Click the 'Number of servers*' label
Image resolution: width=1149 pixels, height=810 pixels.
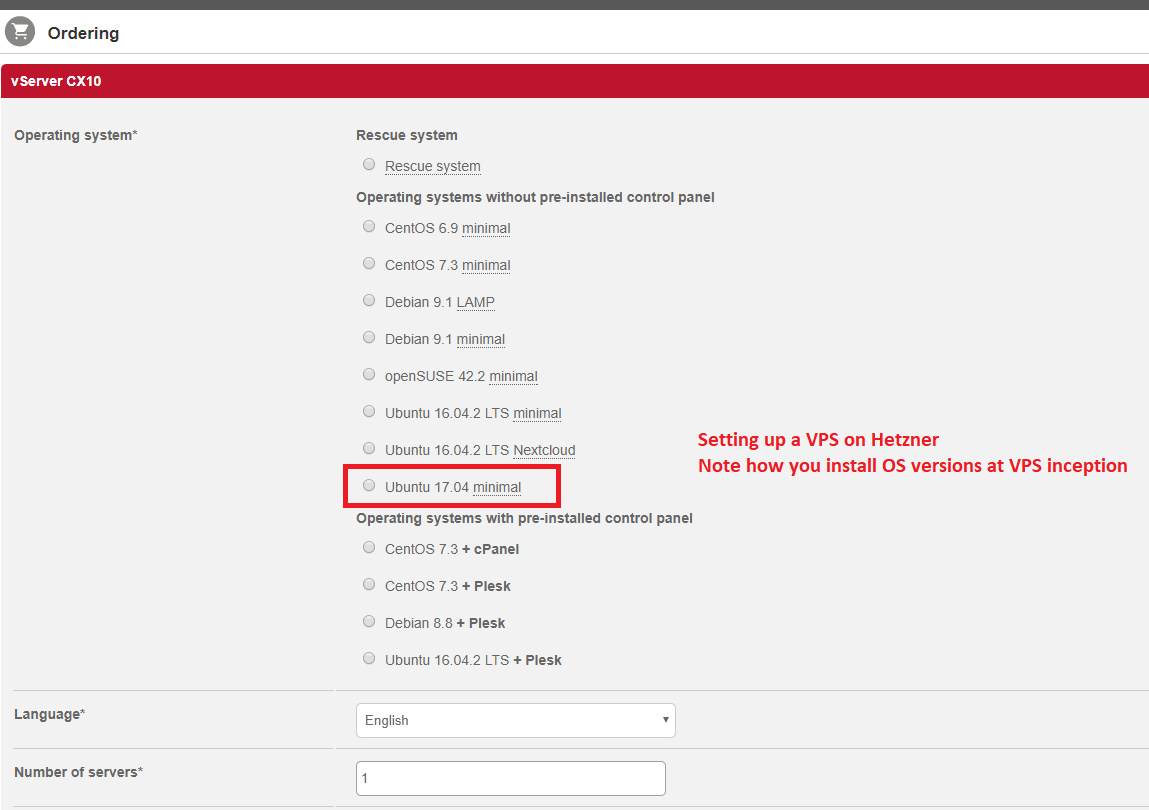click(x=78, y=772)
